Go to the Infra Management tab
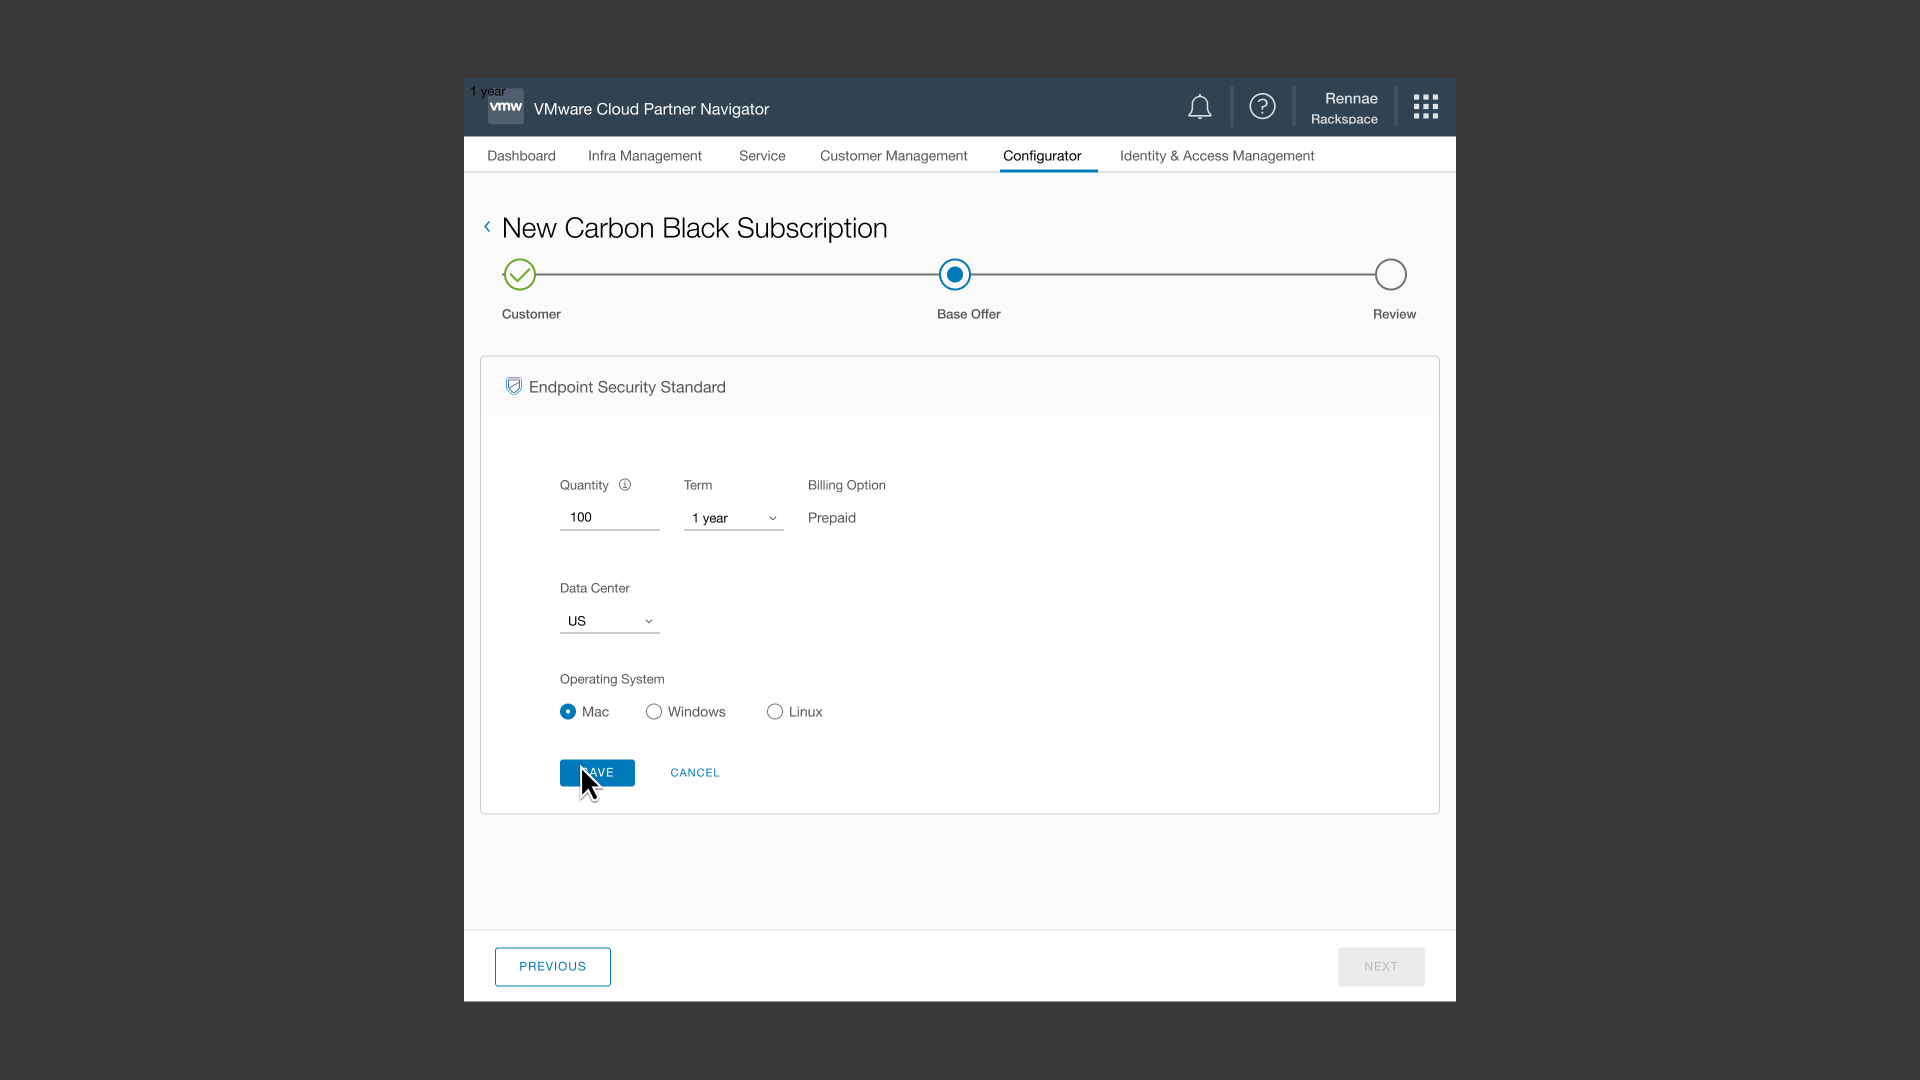This screenshot has width=1920, height=1080. tap(644, 156)
